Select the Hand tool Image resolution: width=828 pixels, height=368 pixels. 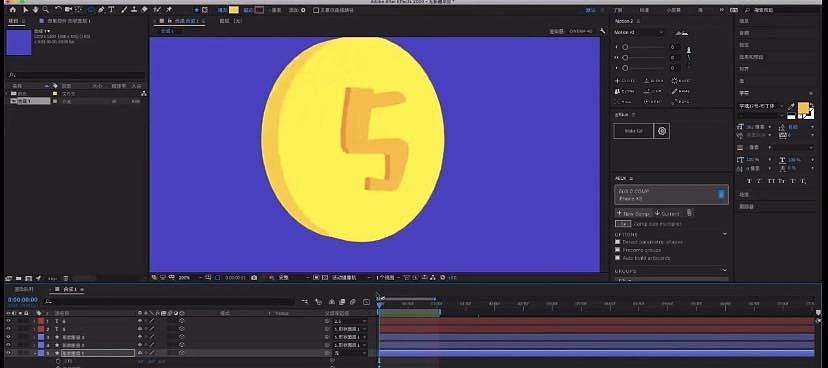pos(35,10)
